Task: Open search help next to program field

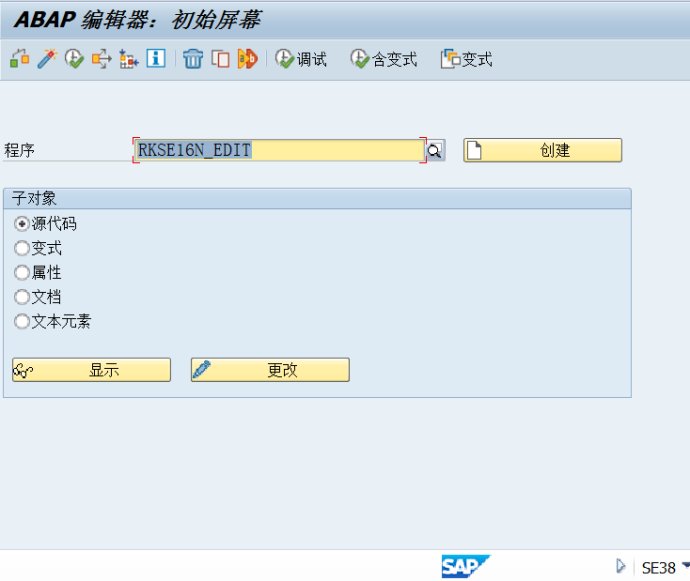Action: point(435,151)
